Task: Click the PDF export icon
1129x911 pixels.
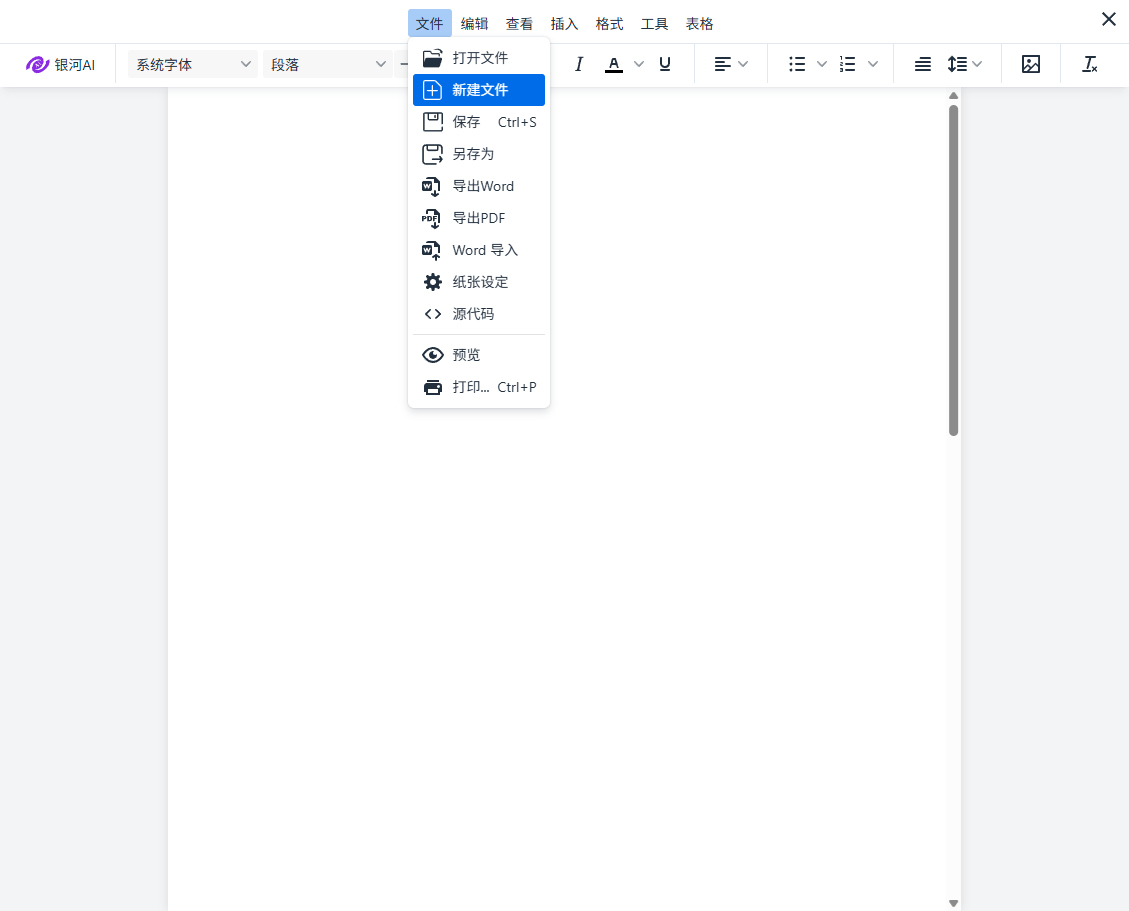Action: 431,218
